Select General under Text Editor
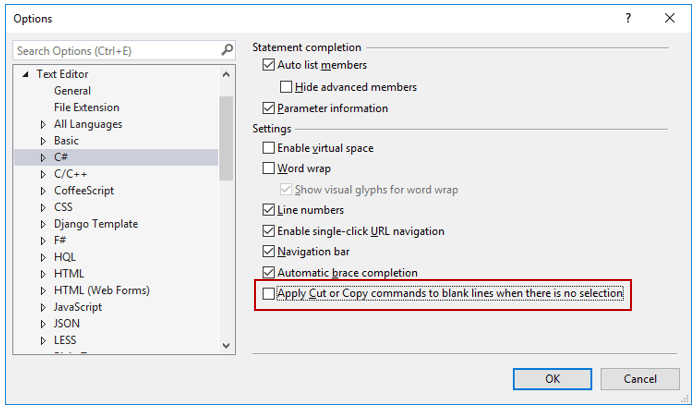This screenshot has height=408, width=699. pos(72,91)
